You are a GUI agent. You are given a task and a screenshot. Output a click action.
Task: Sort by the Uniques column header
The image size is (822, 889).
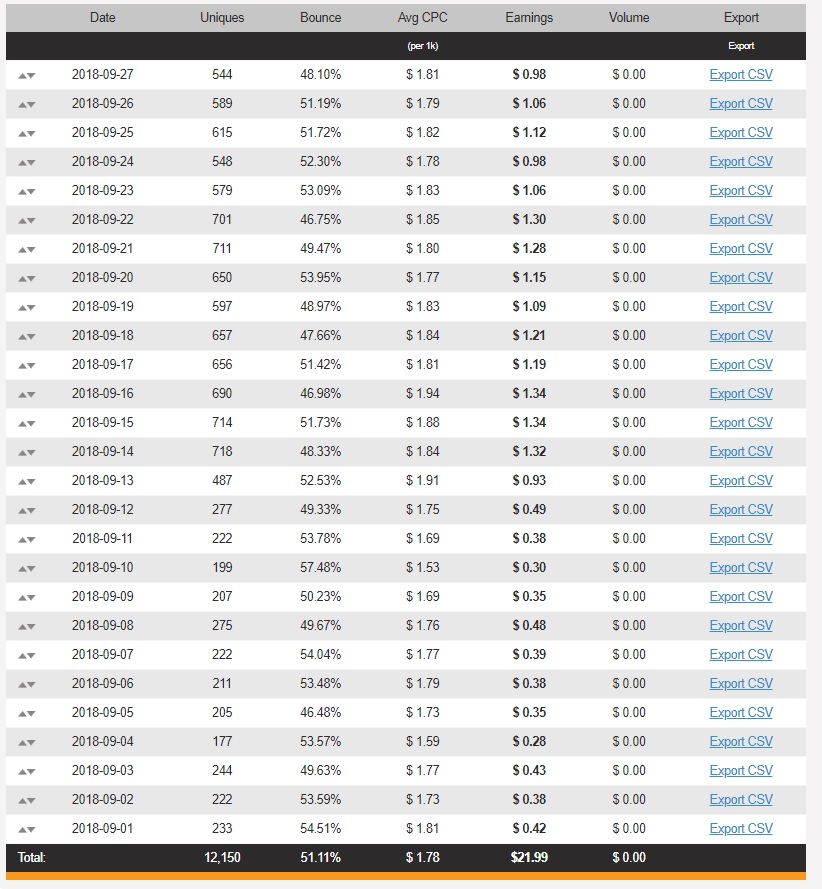coord(222,17)
